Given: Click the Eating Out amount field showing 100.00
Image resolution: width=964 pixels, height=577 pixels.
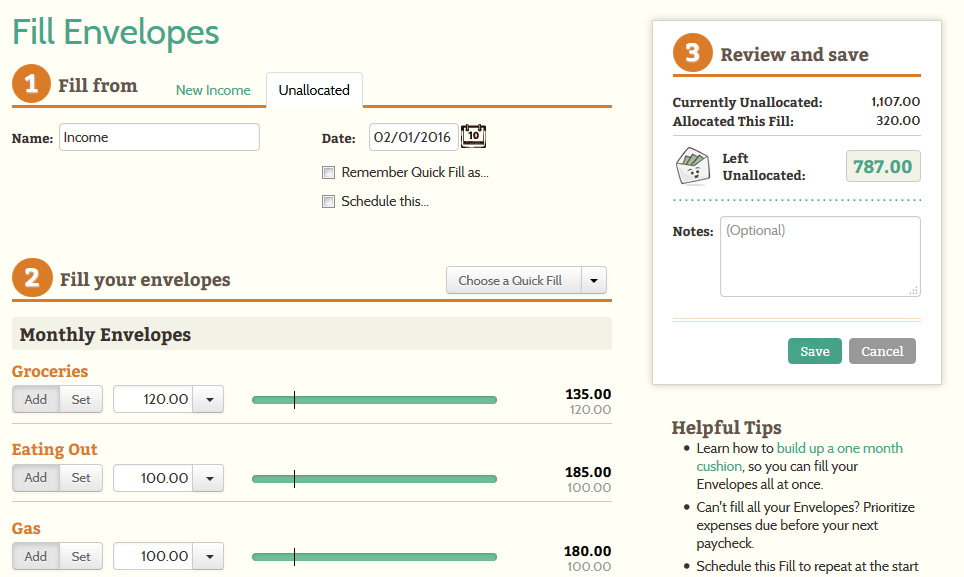Looking at the screenshot, I should [153, 478].
